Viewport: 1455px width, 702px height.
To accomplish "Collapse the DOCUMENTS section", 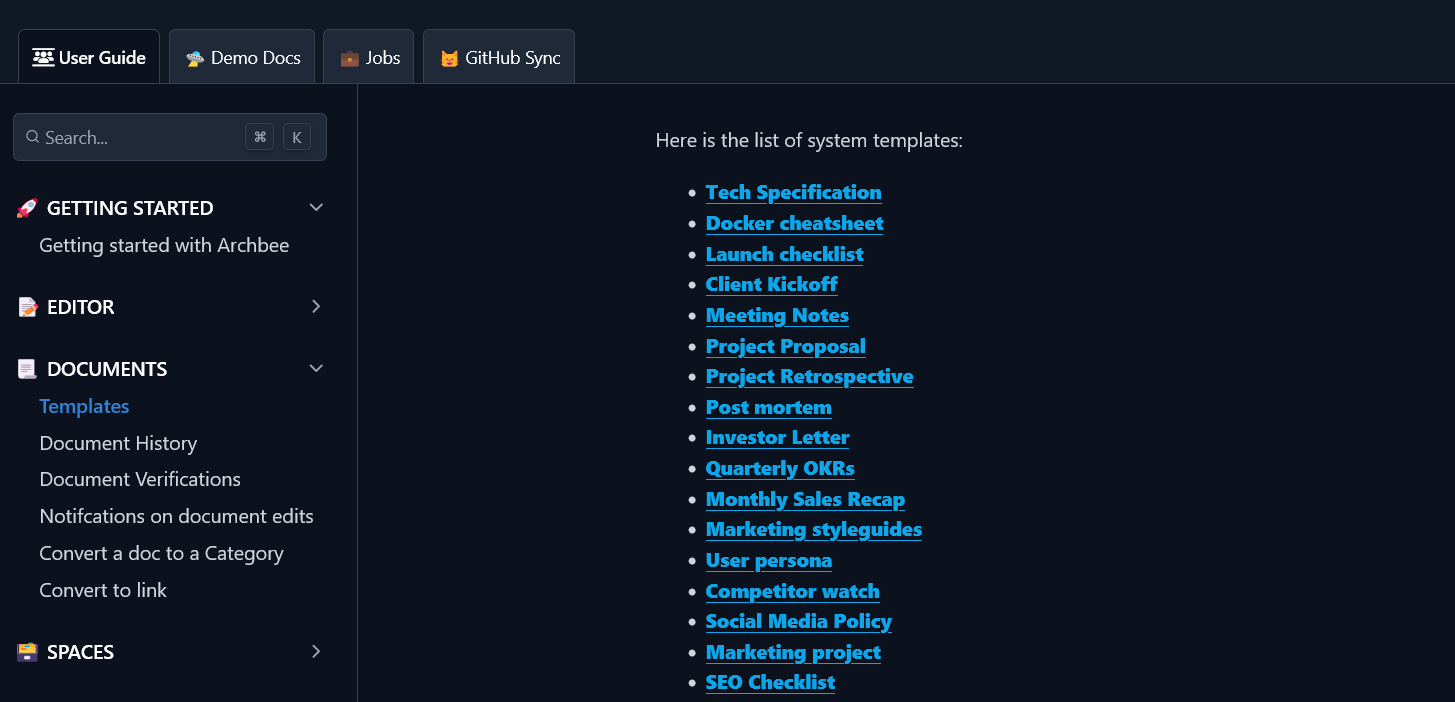I will [316, 368].
